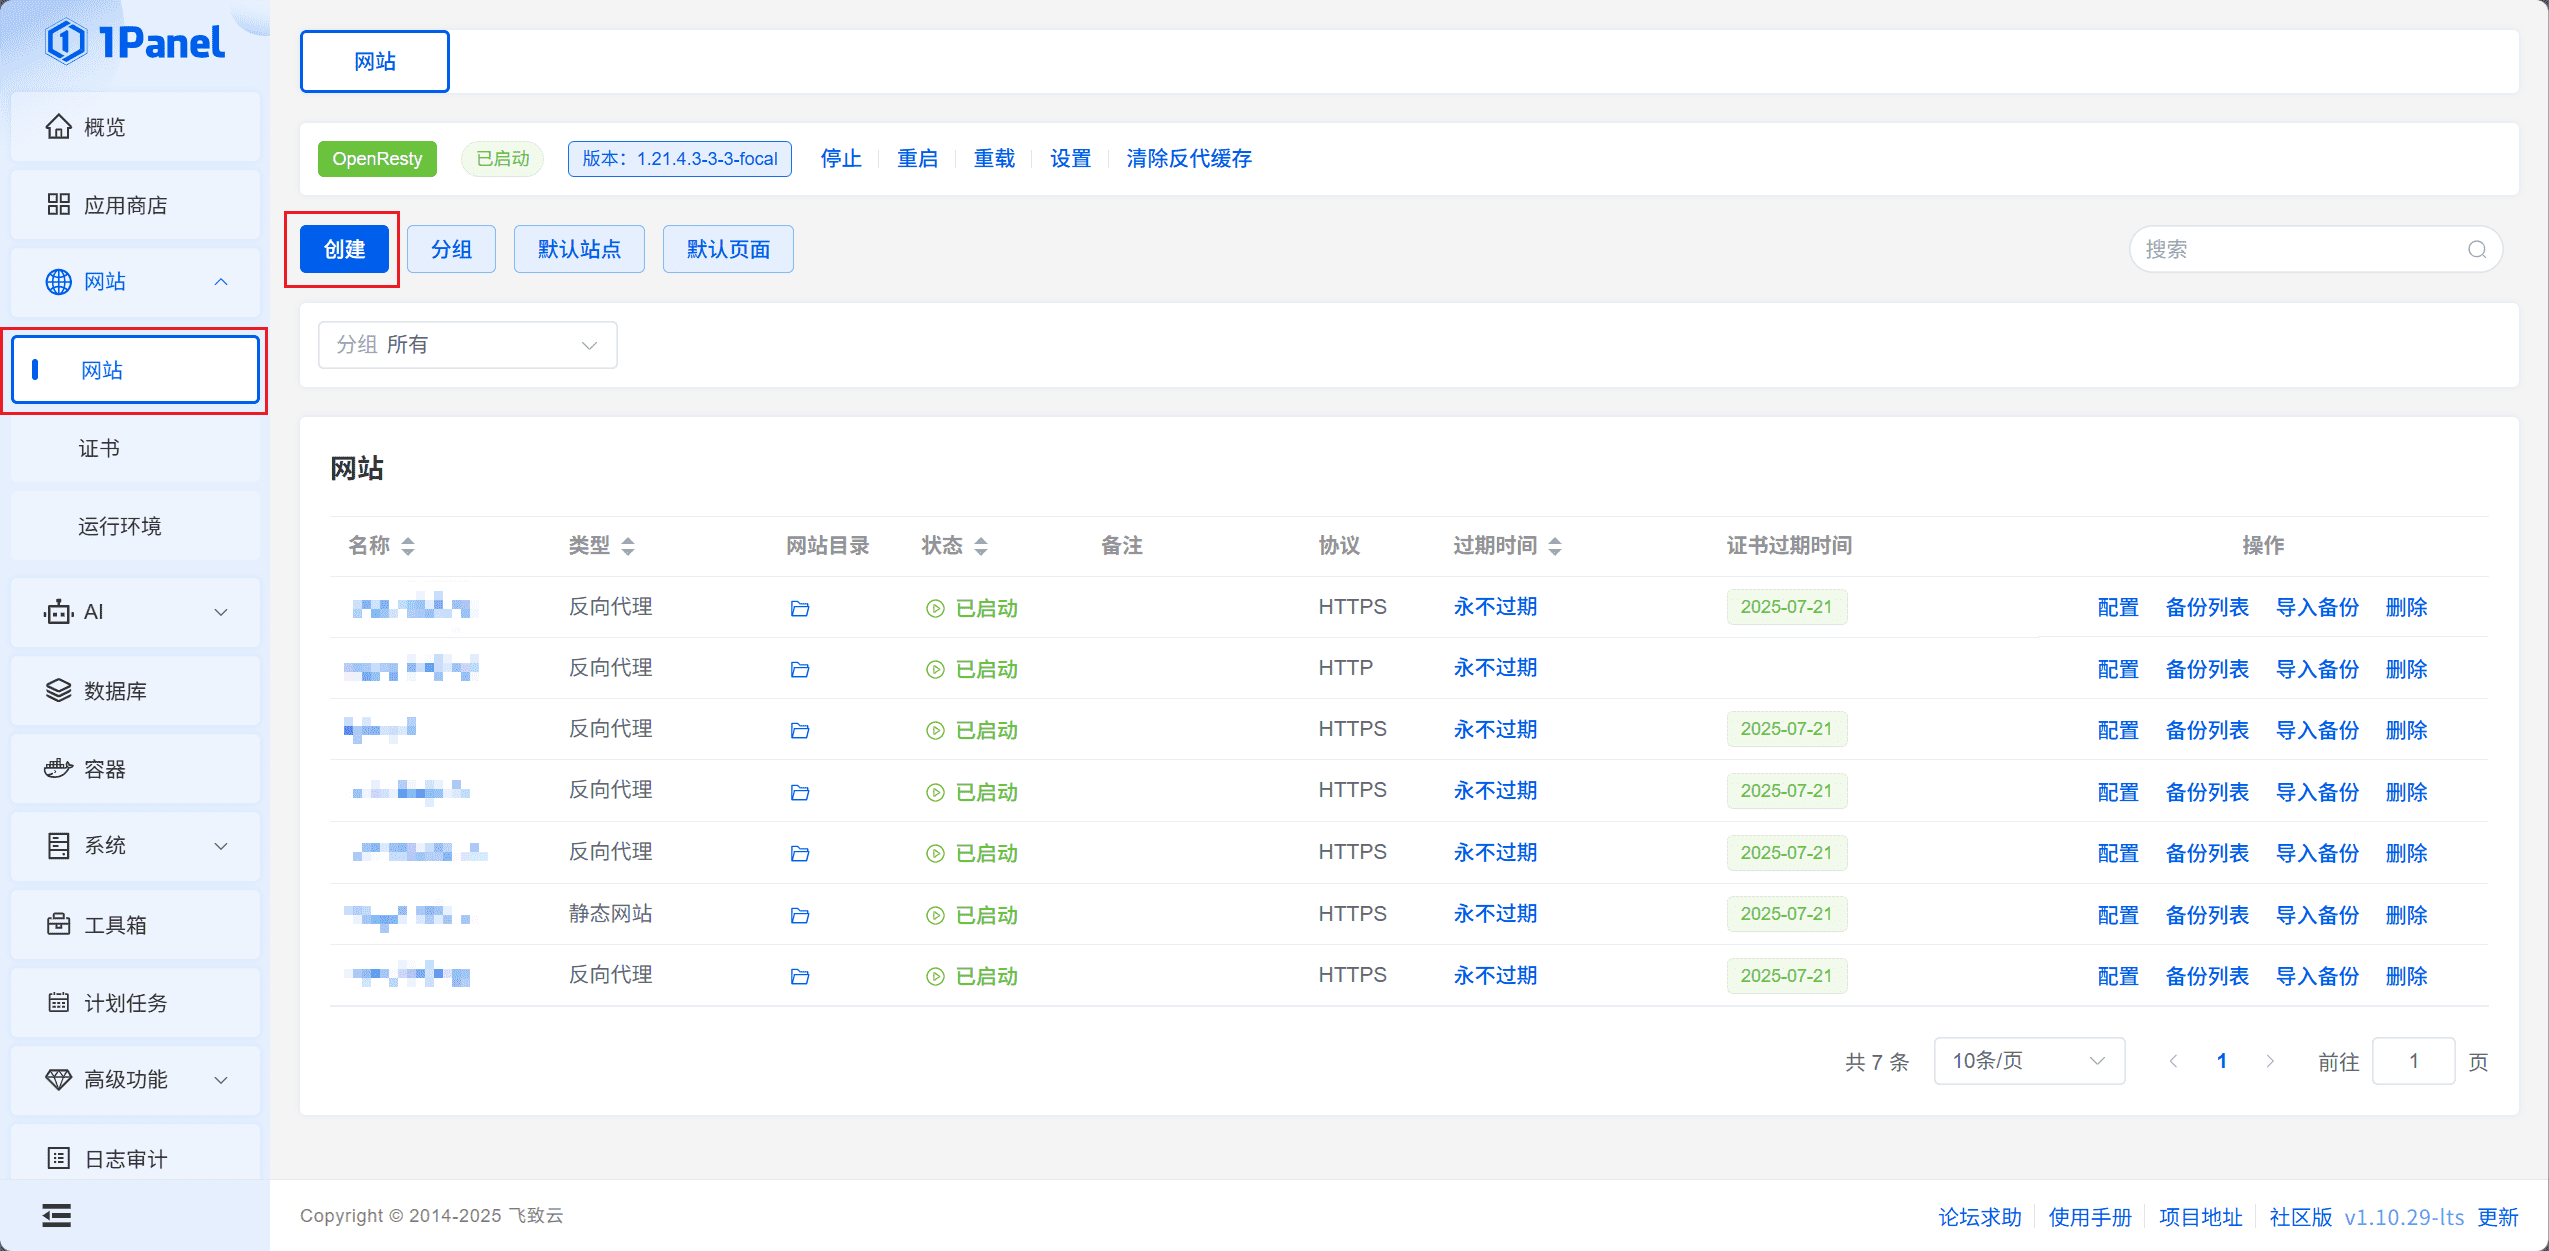Viewport: 2549px width, 1251px height.
Task: Open the folder icon in the 静态网站 row
Action: (800, 915)
